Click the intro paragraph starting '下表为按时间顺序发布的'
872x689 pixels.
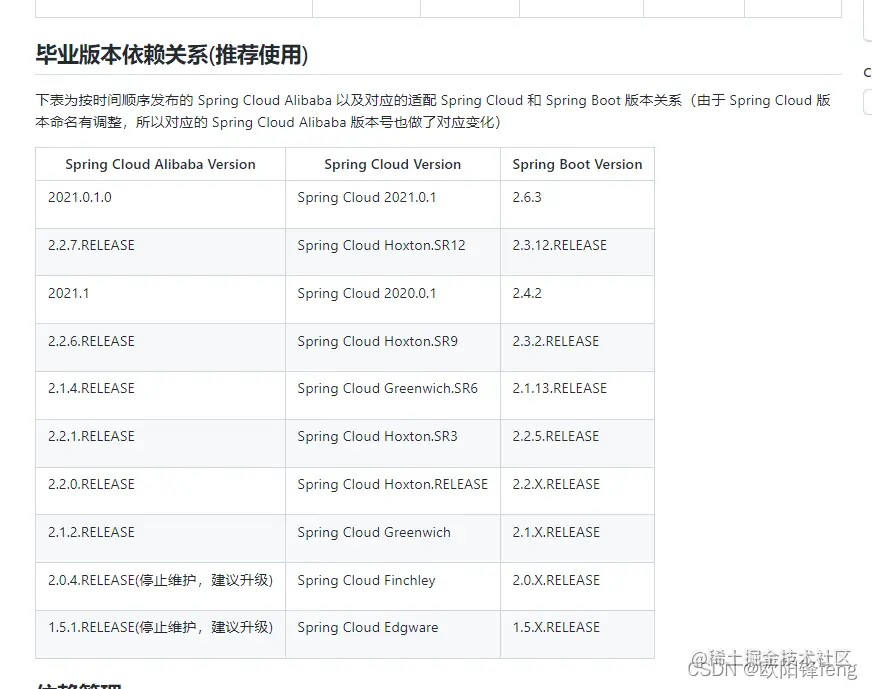pyautogui.click(x=433, y=111)
